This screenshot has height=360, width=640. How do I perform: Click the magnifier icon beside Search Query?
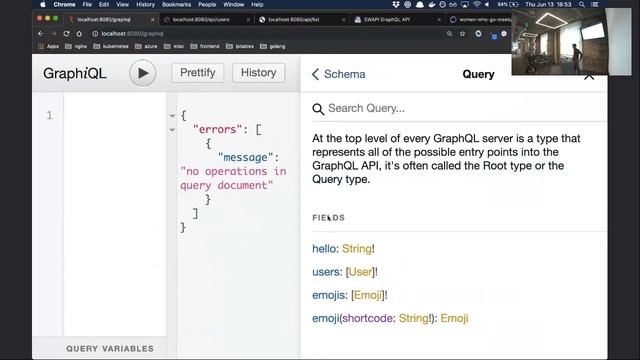318,109
